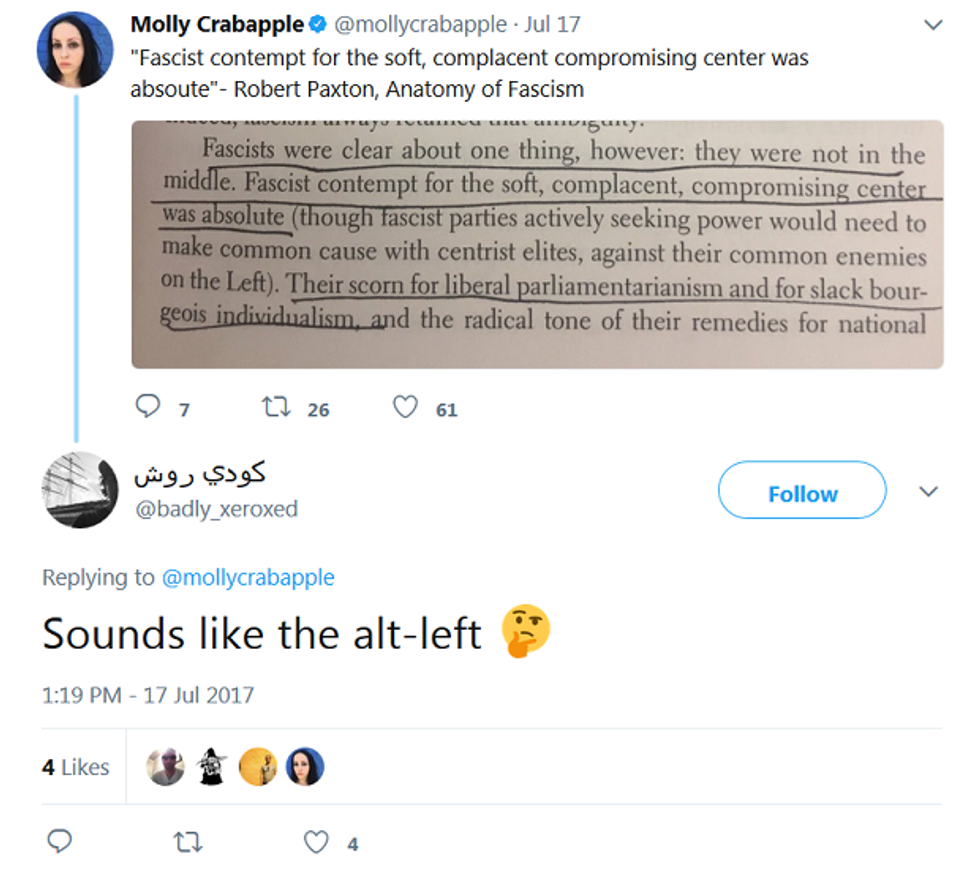
Task: Click the ship avatar of @badly_xeroxed
Action: [80, 490]
